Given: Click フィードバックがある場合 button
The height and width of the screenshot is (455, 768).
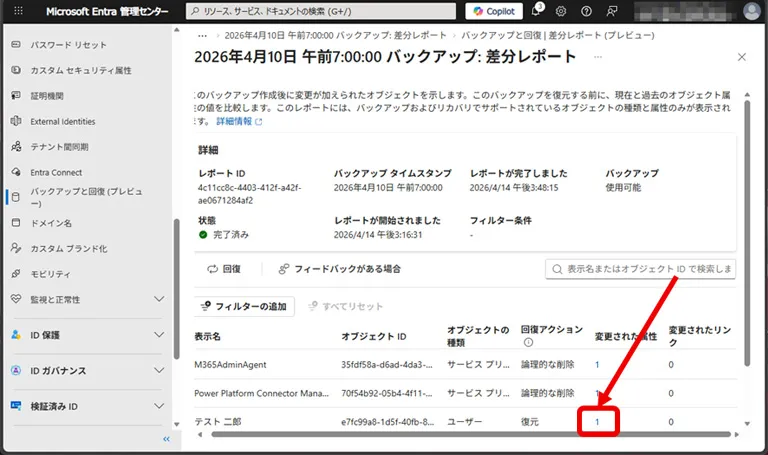Looking at the screenshot, I should point(339,269).
